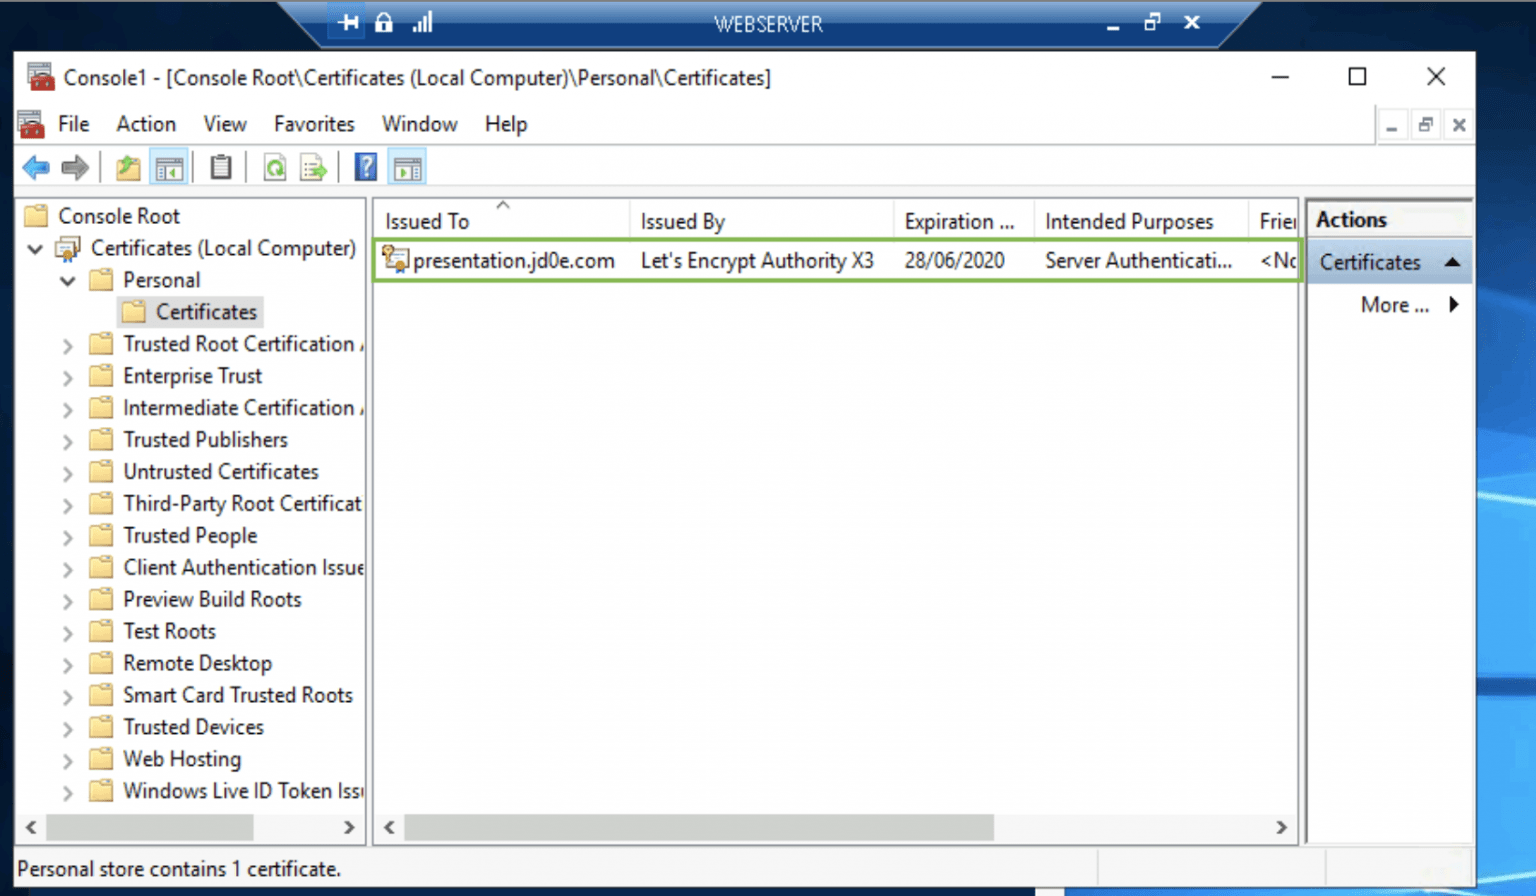The height and width of the screenshot is (896, 1536).
Task: Toggle the Actions pane icon
Action: pyautogui.click(x=407, y=166)
